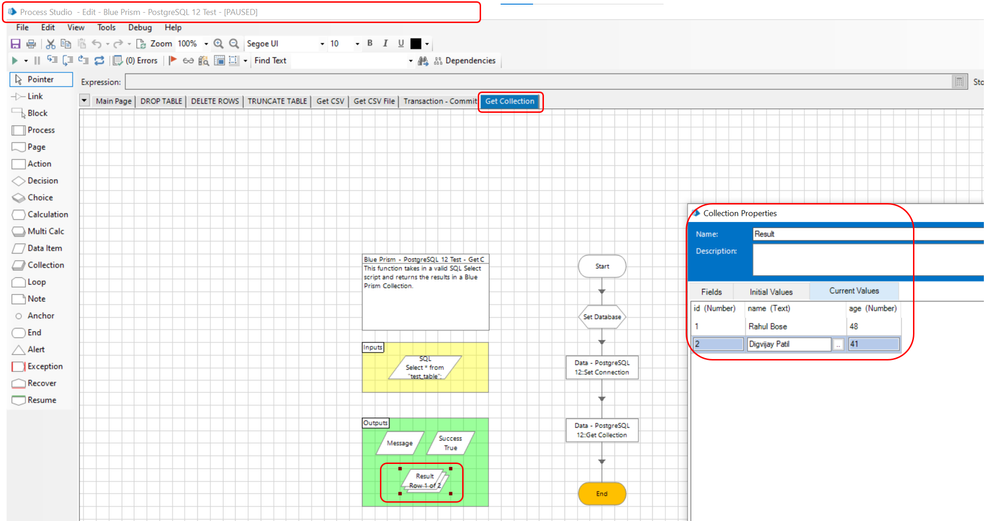Click the Cut scissors icon
The height and width of the screenshot is (521, 999).
tap(51, 44)
